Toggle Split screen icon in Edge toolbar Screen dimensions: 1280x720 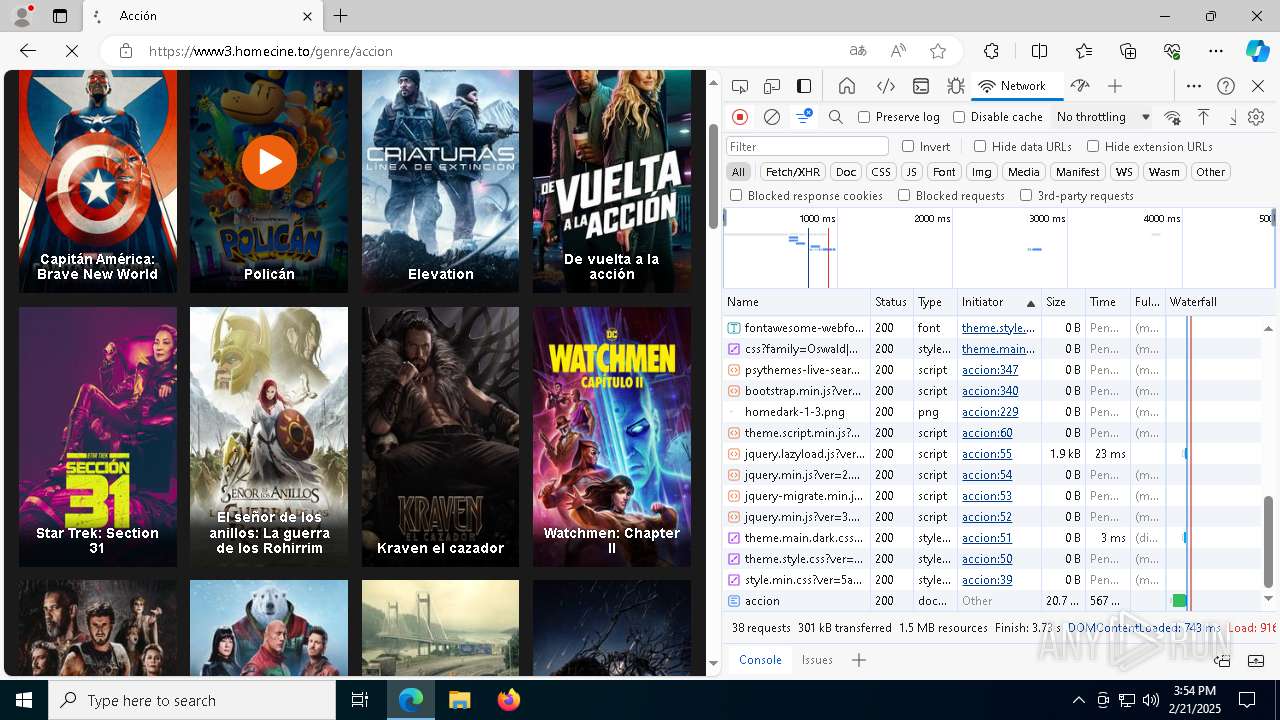tap(1039, 51)
